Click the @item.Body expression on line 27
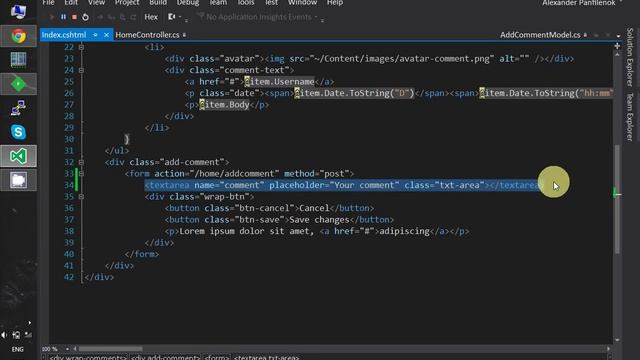This screenshot has width=640, height=360. [x=224, y=105]
